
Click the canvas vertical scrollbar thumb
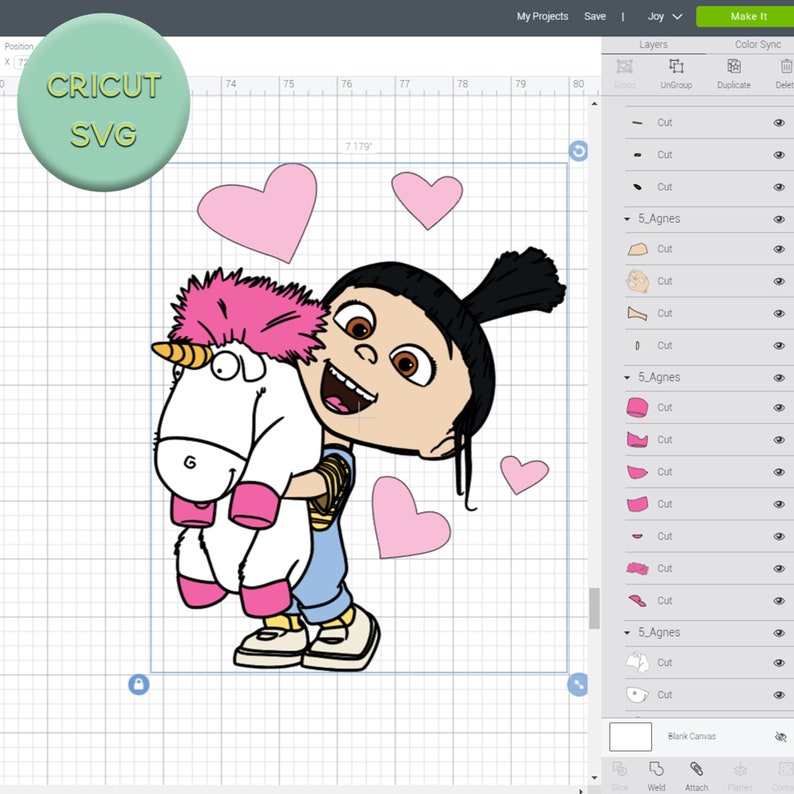(594, 608)
